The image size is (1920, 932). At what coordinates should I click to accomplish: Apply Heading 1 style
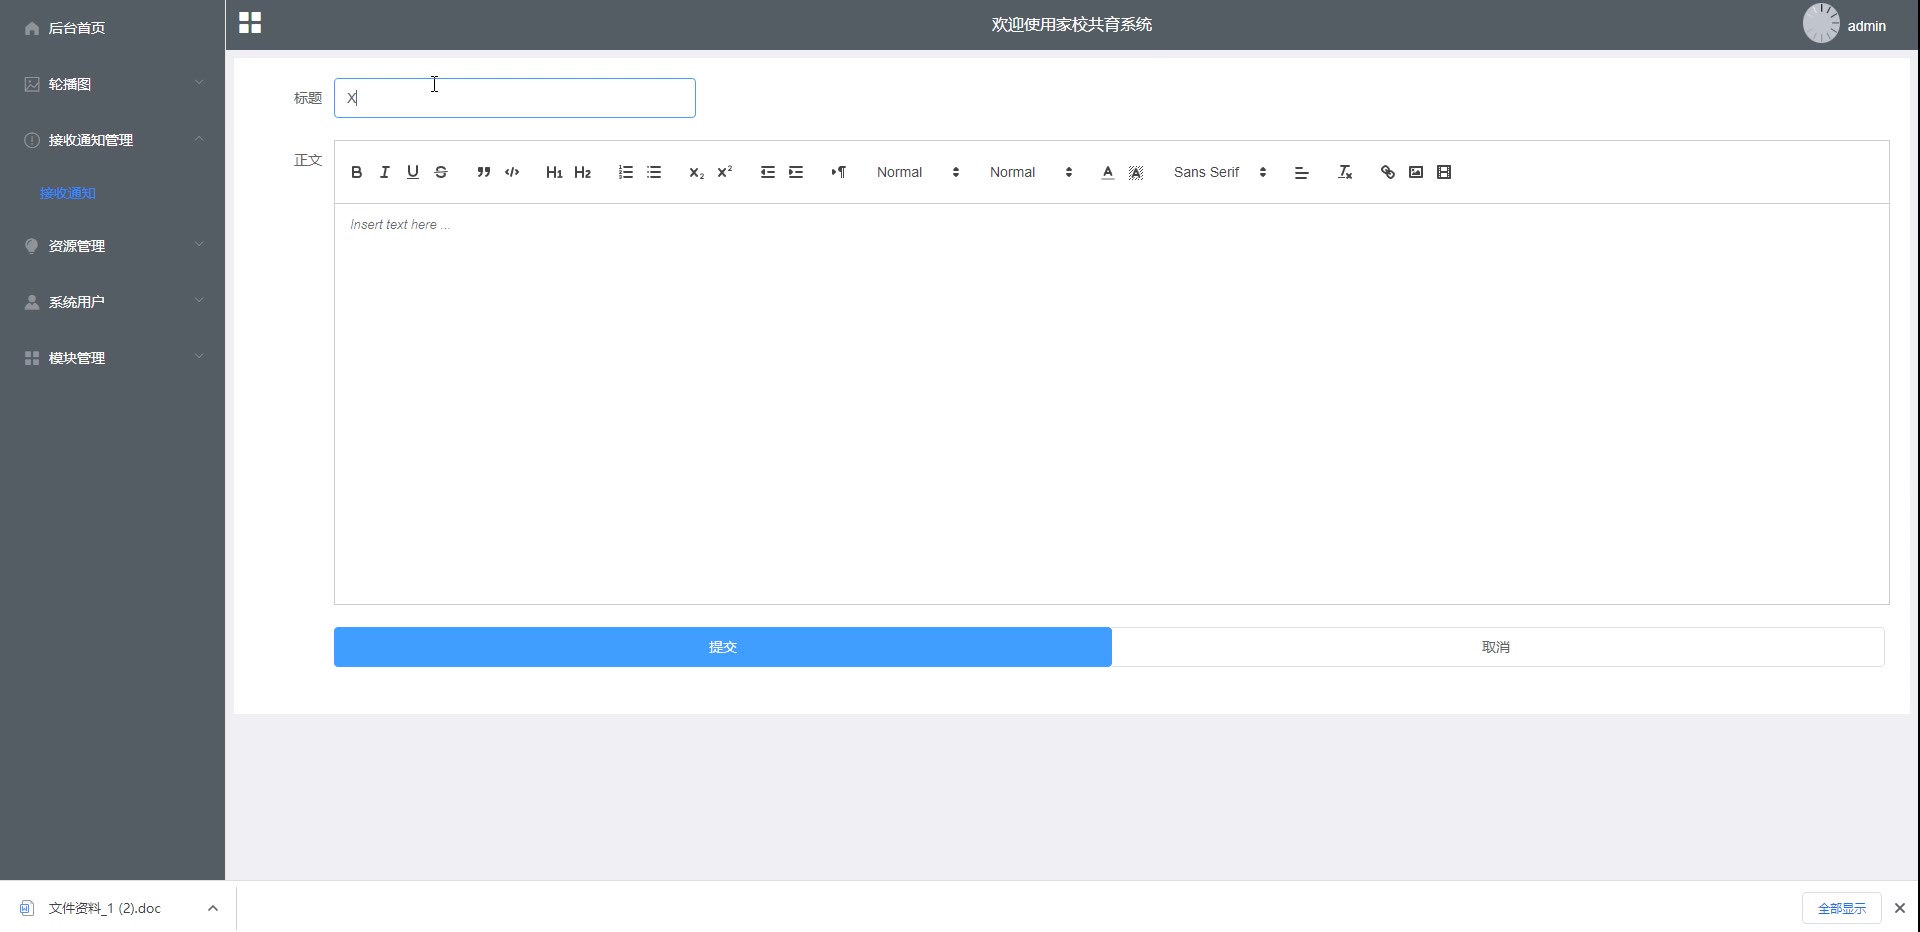[x=554, y=172]
